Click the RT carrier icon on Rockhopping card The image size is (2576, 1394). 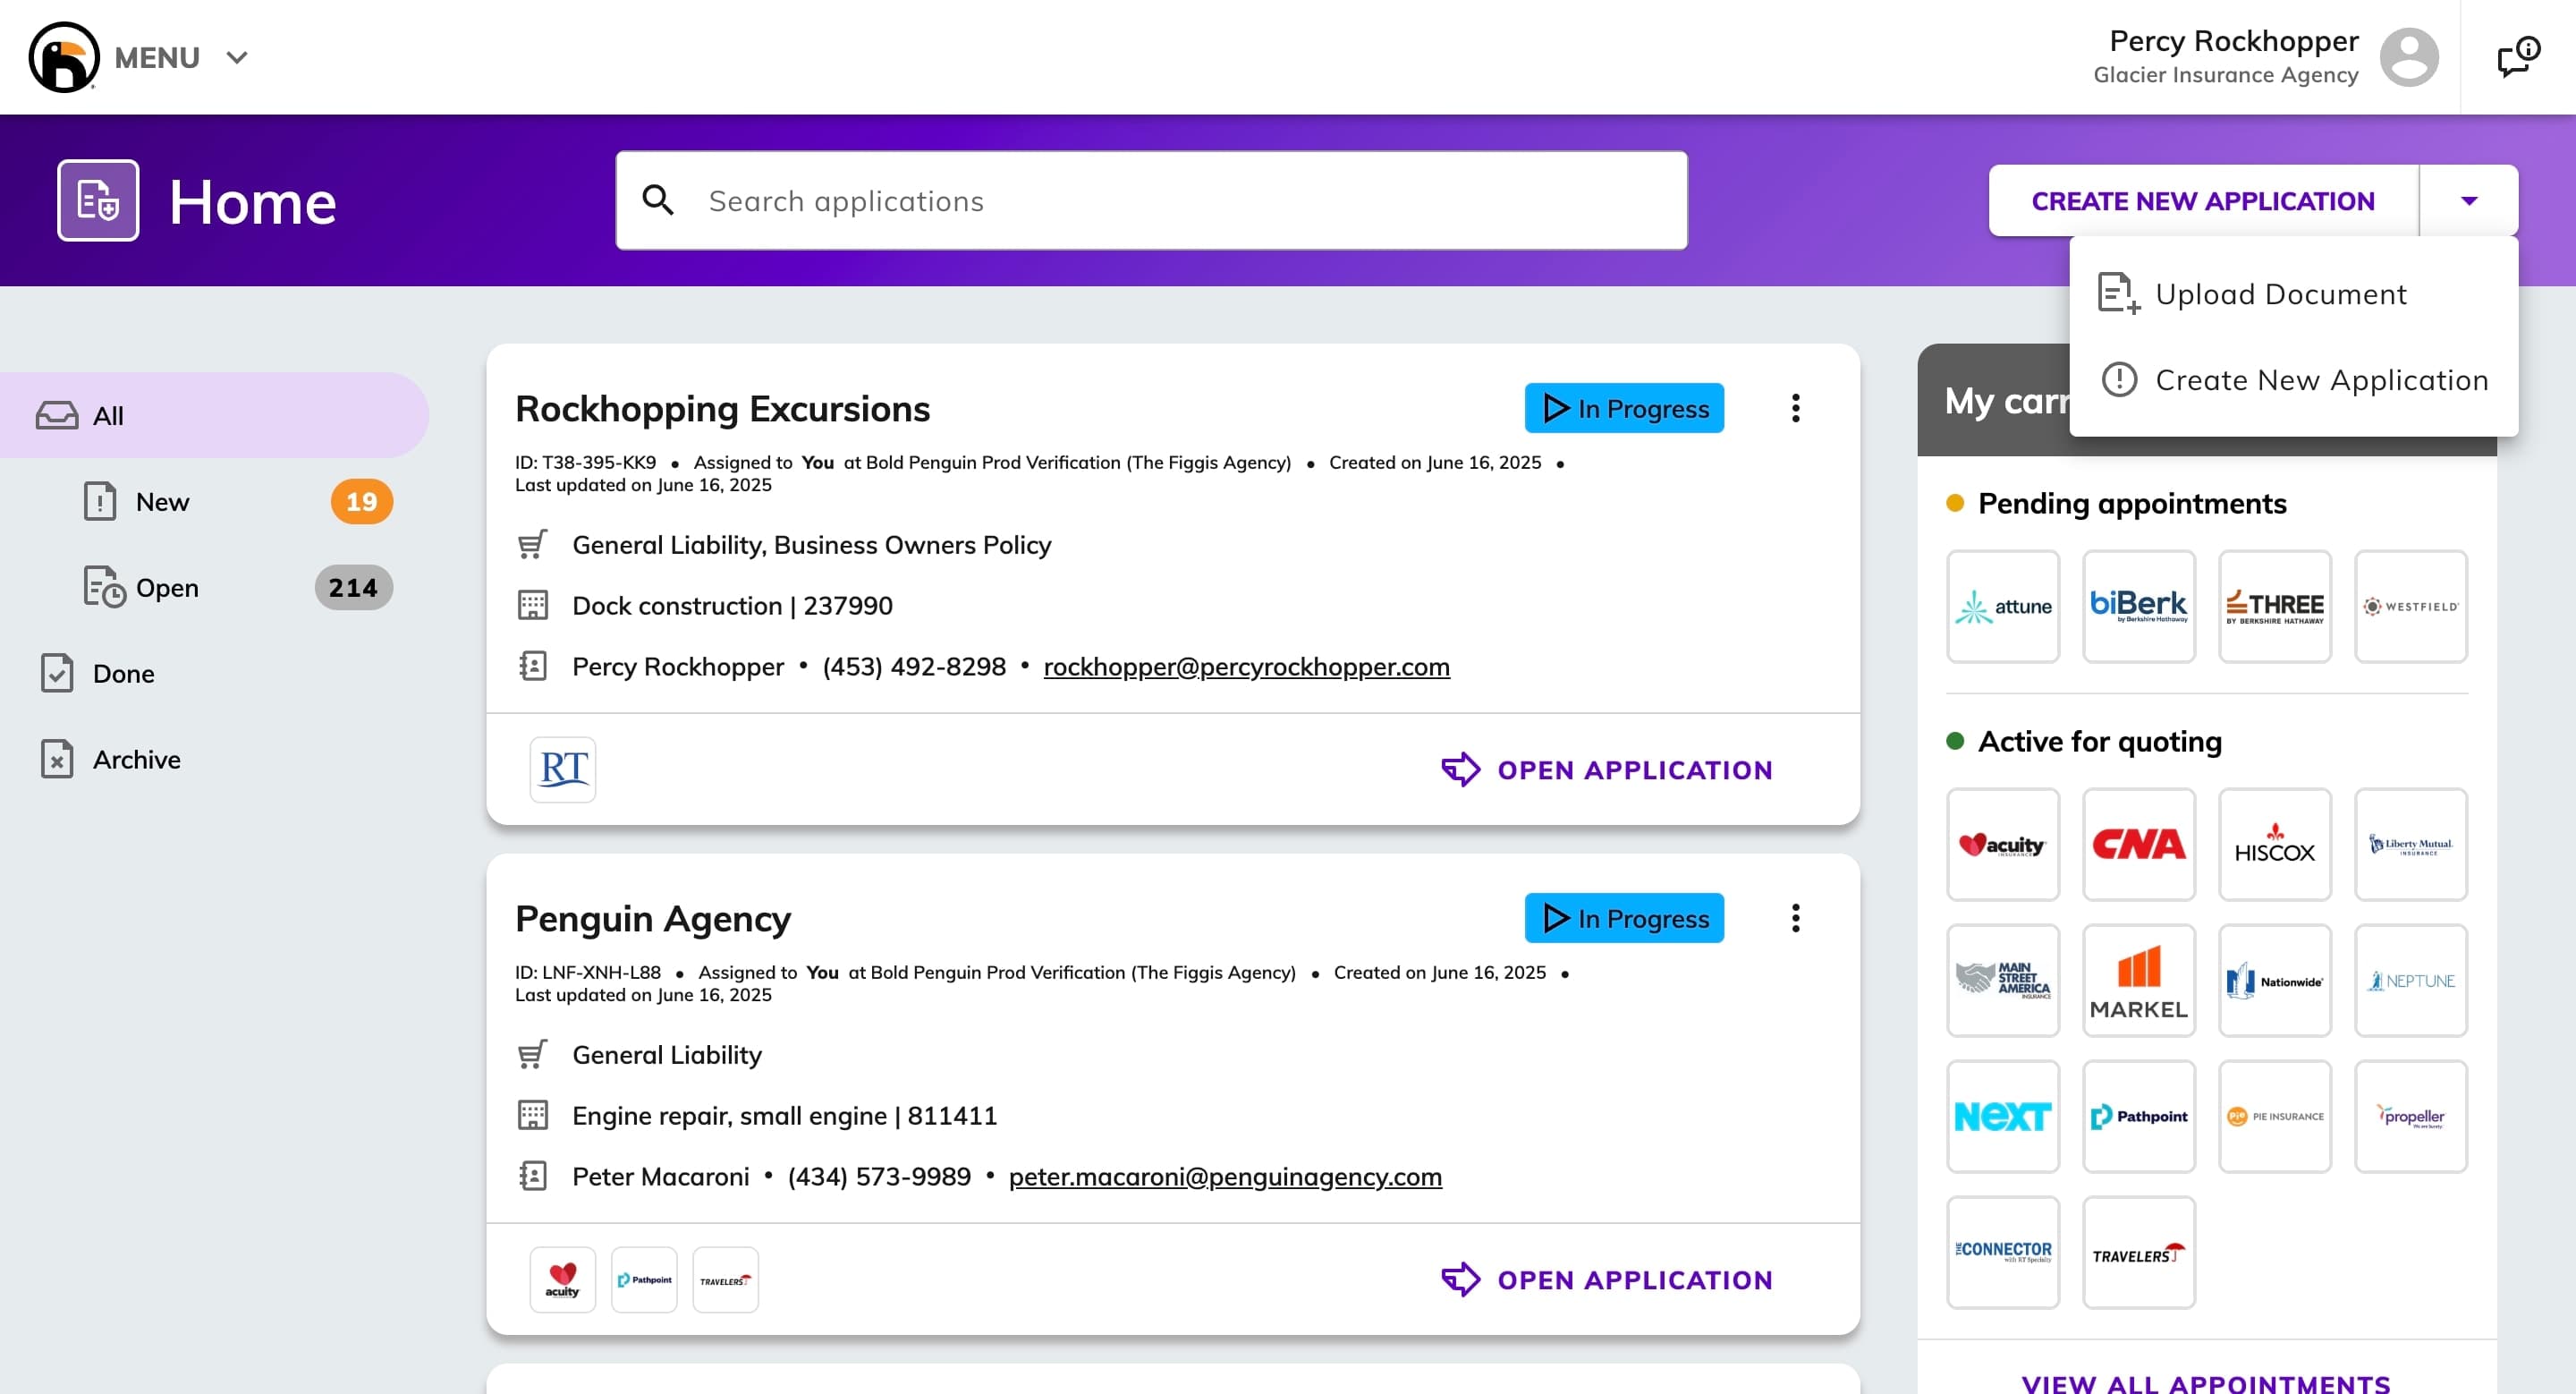click(x=563, y=769)
